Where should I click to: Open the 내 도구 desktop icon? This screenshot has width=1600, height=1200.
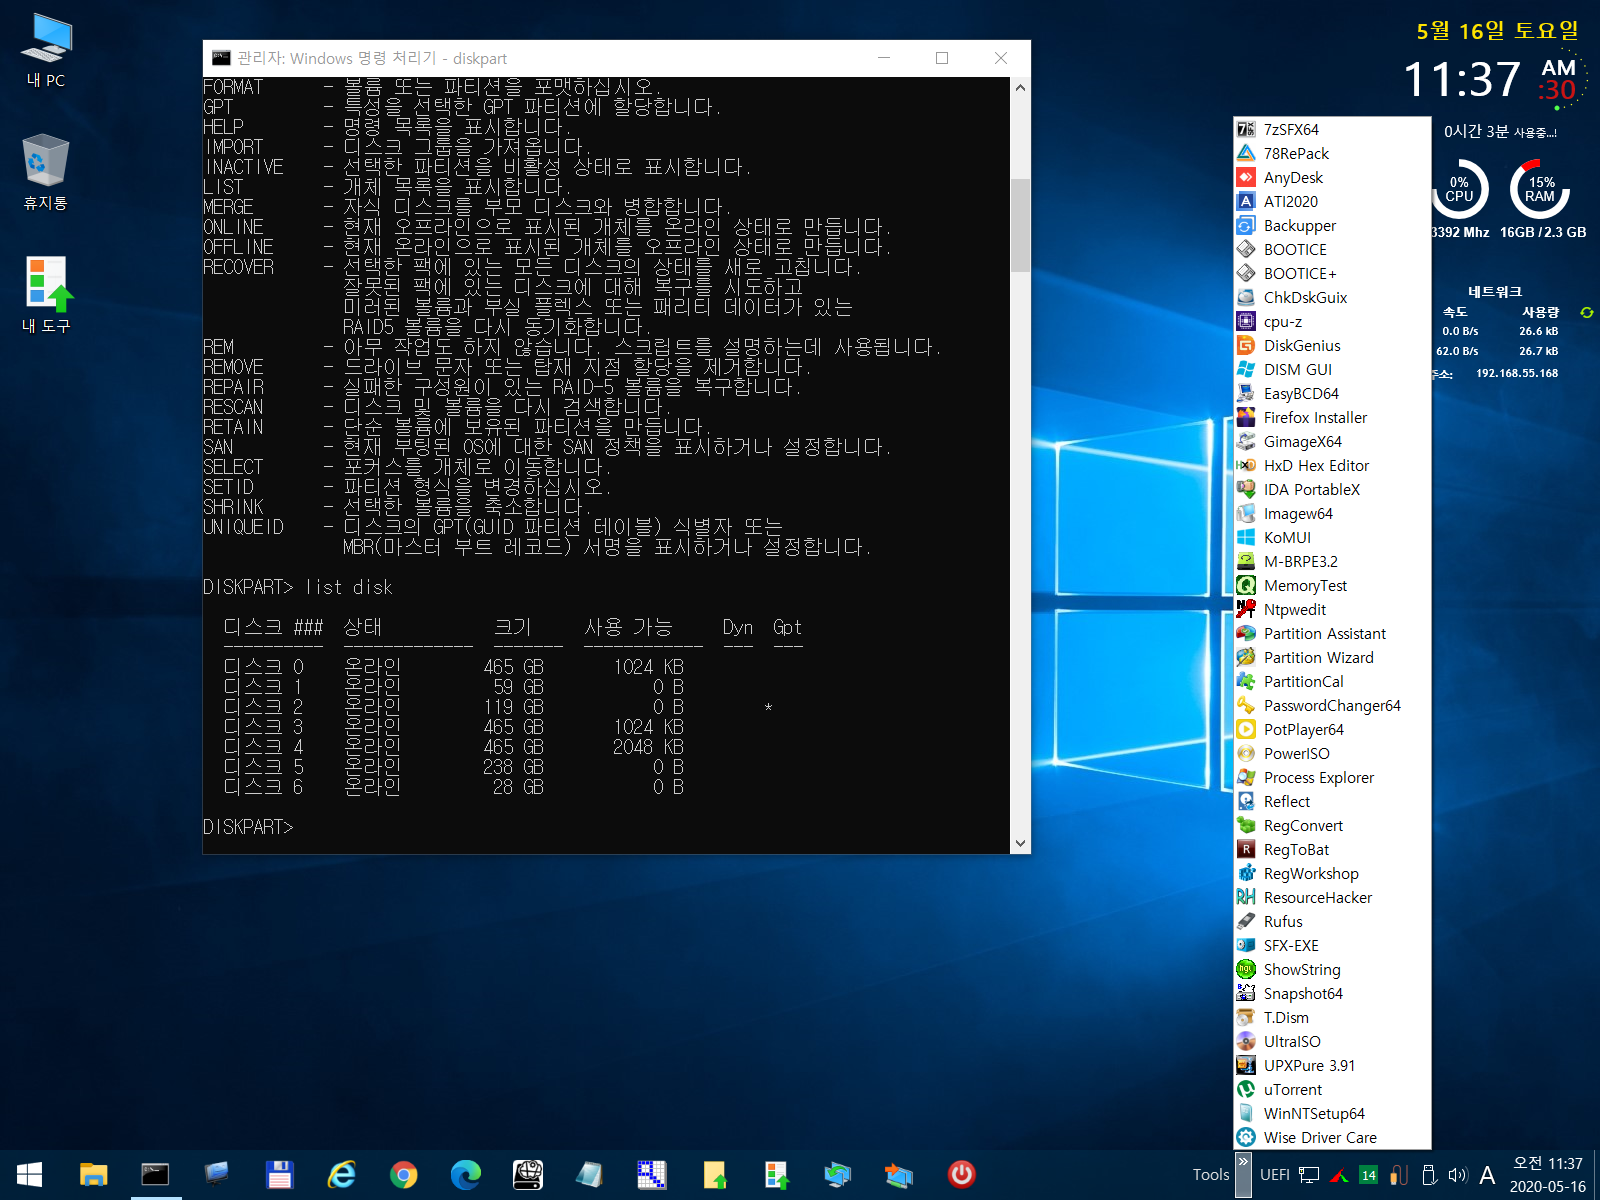click(46, 295)
